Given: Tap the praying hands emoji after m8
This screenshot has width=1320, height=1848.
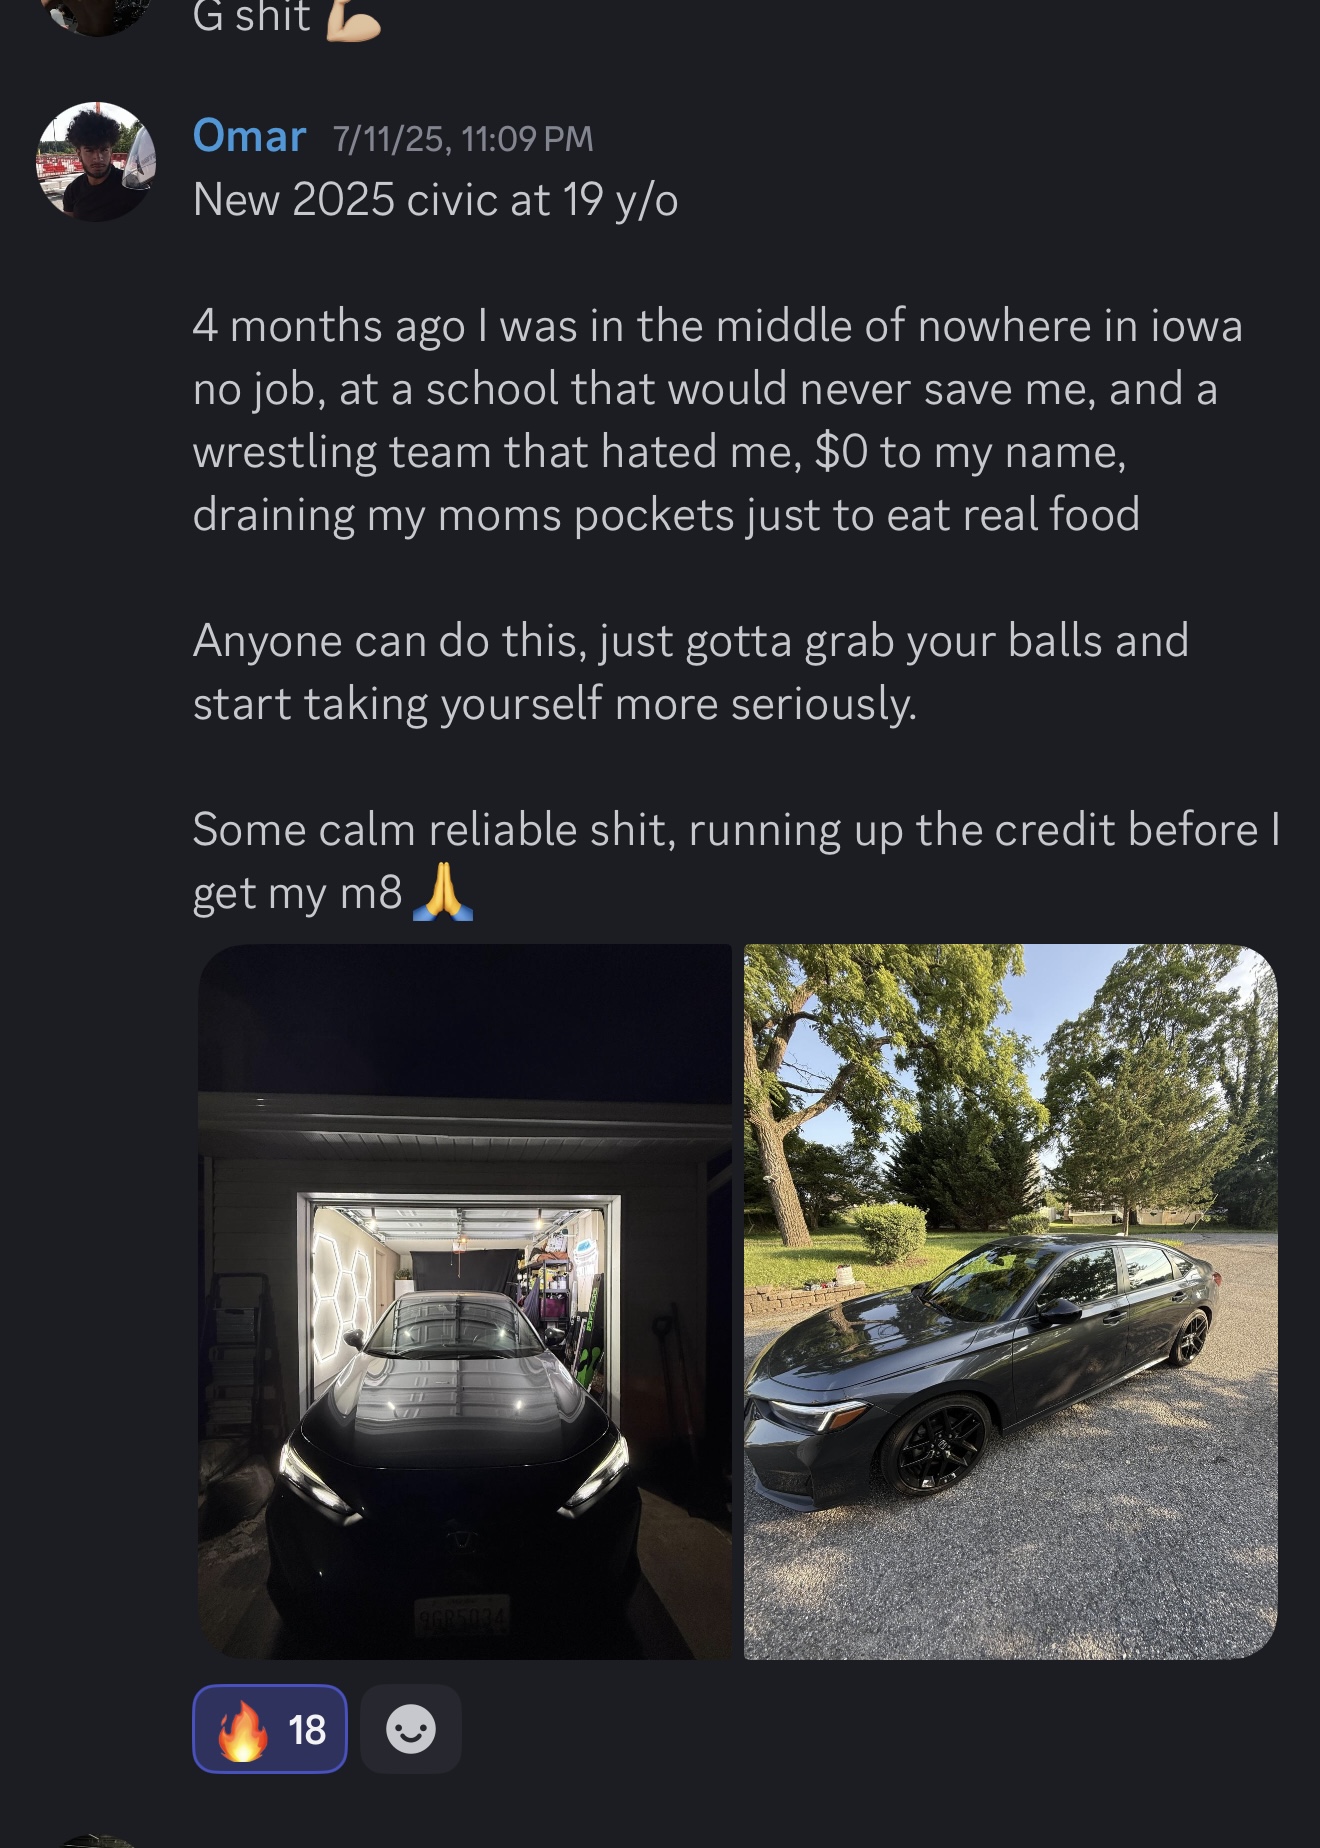Looking at the screenshot, I should [443, 892].
